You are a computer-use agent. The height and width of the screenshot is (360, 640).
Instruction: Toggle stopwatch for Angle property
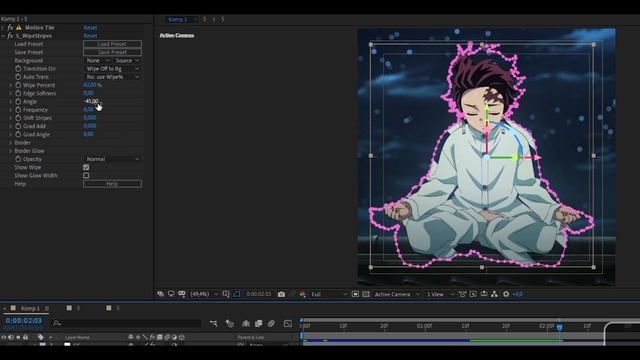click(18, 101)
